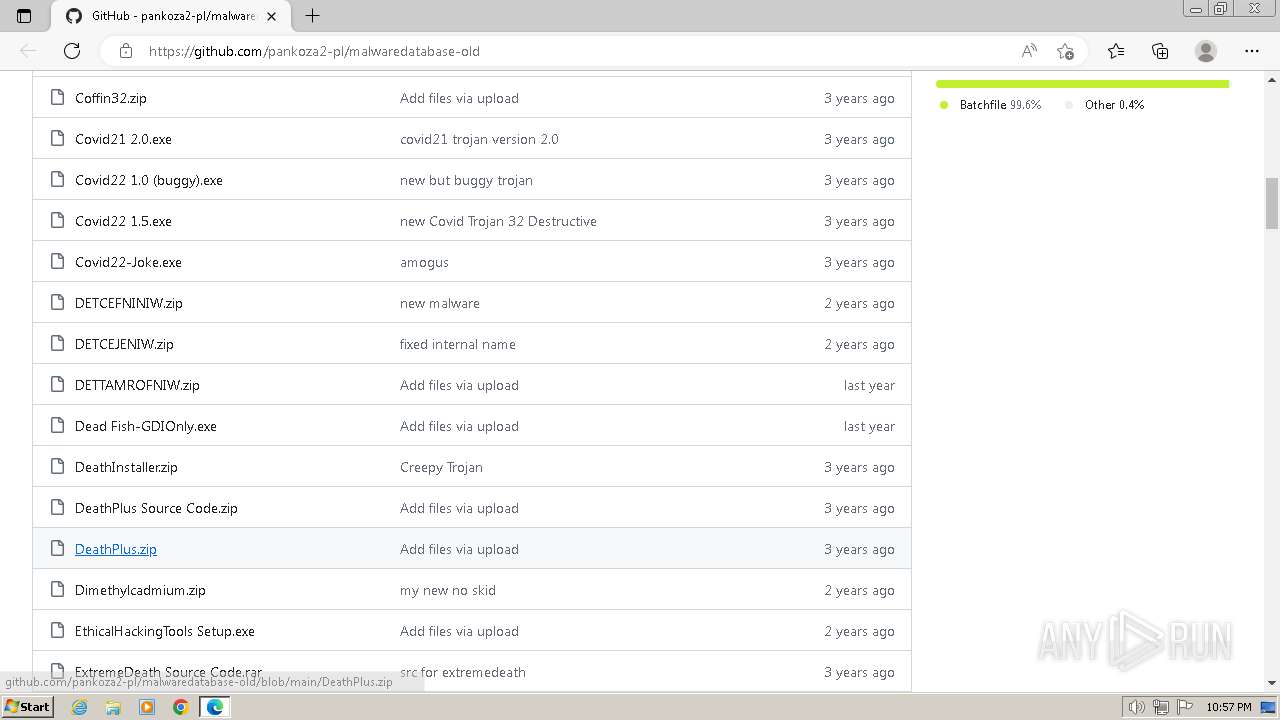Viewport: 1280px width, 720px height.
Task: Open the Covid22 1.5.exe file
Action: click(123, 221)
